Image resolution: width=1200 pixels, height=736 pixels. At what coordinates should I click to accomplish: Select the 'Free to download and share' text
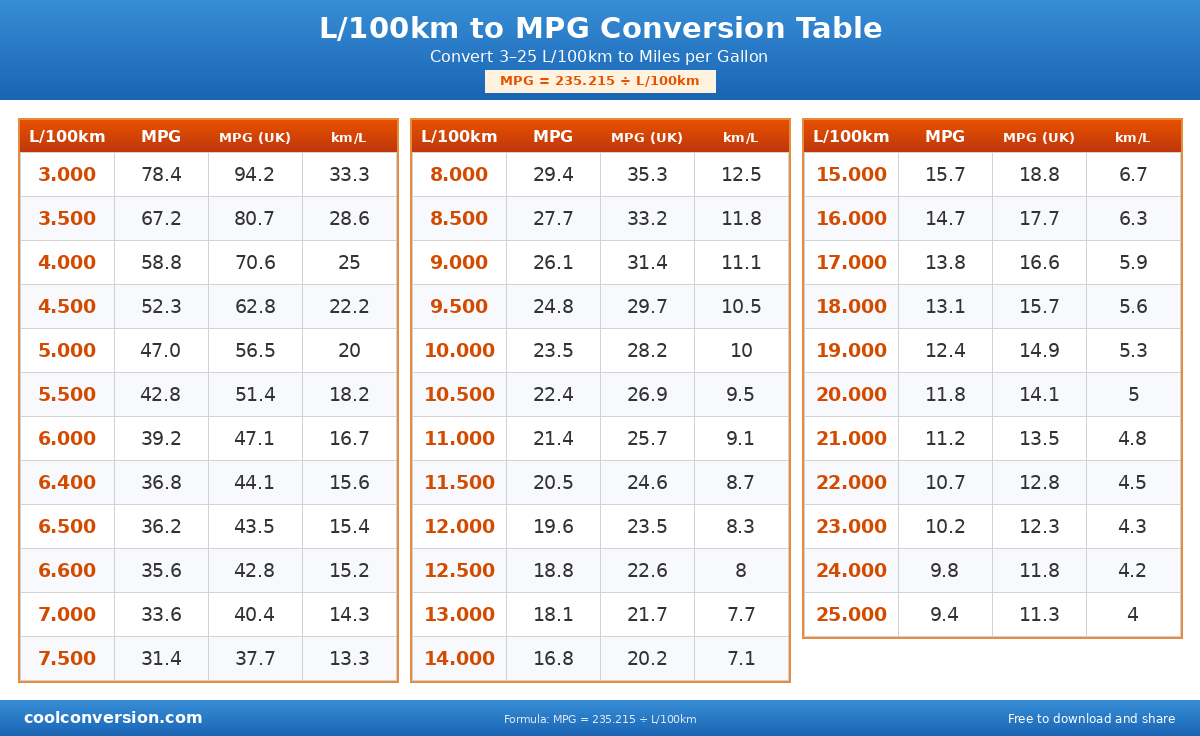click(1091, 719)
